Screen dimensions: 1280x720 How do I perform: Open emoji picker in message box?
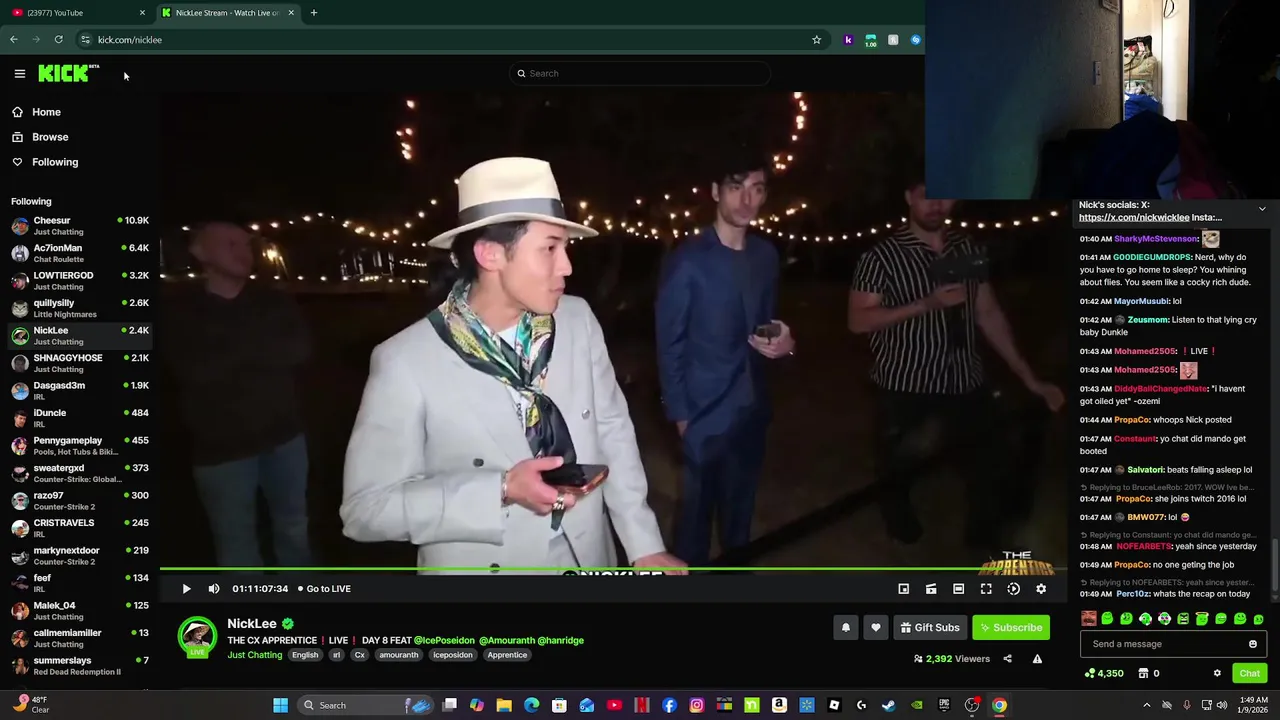click(1252, 644)
